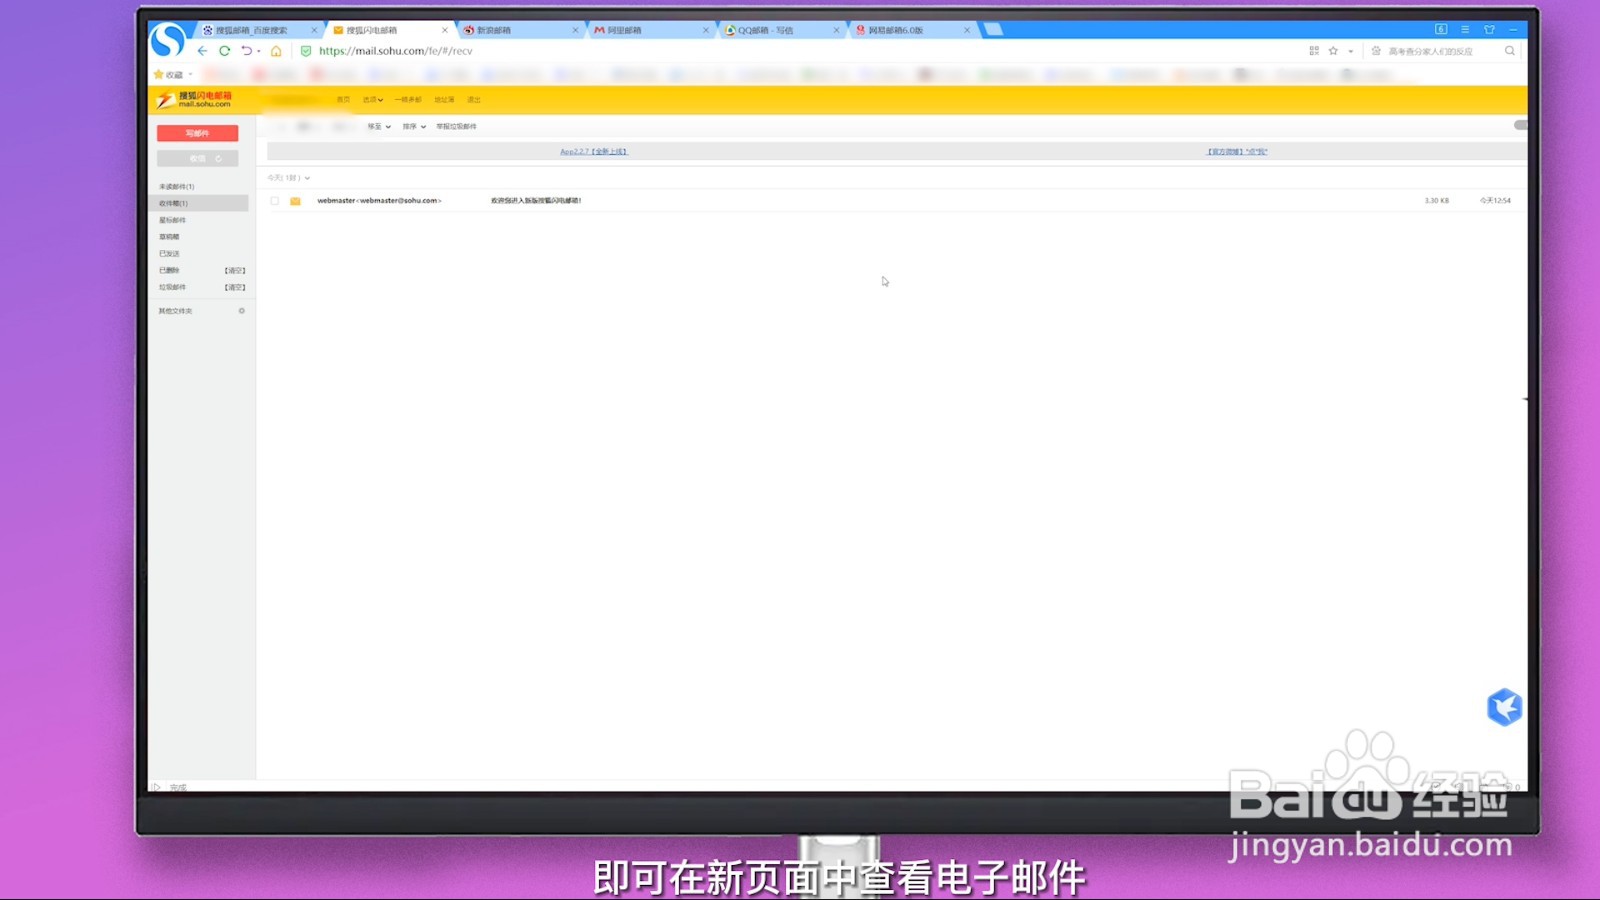Open the 星标邮件 starred folder
Viewport: 1600px width, 900px height.
tap(172, 220)
